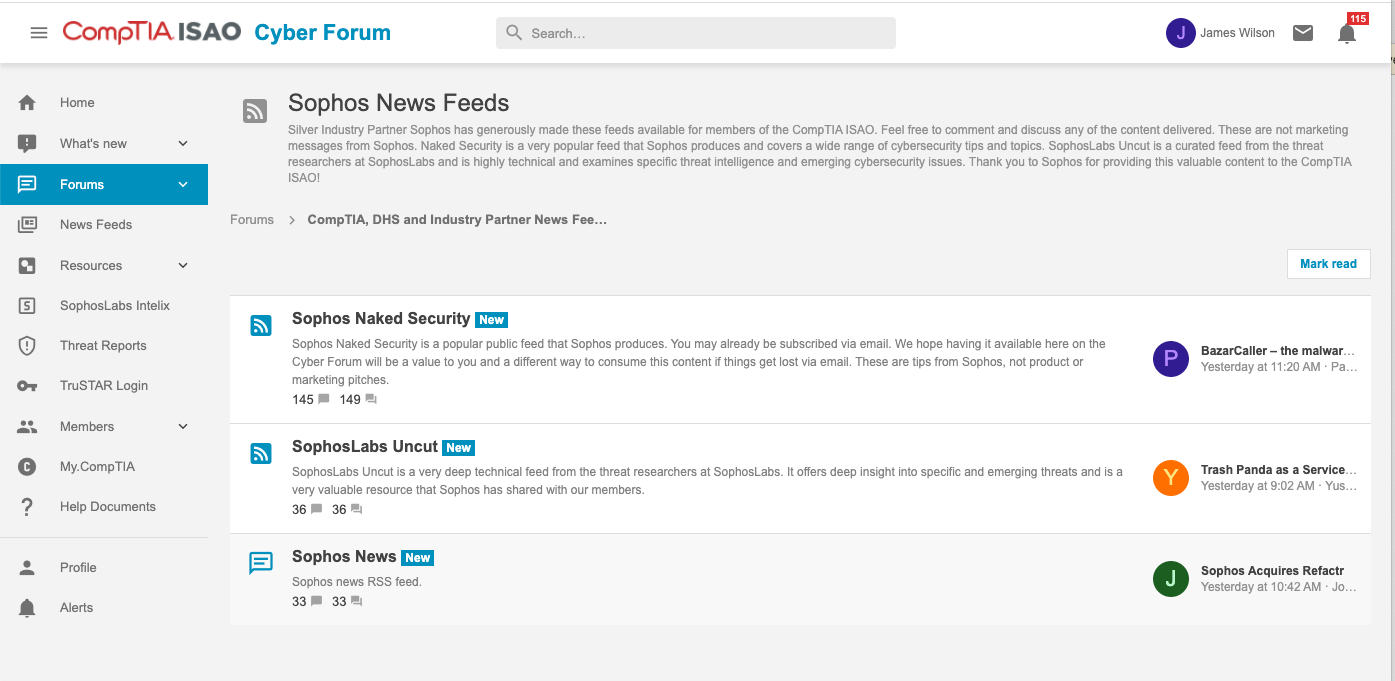This screenshot has height=681, width=1395.
Task: Click the Mark read button
Action: point(1328,264)
